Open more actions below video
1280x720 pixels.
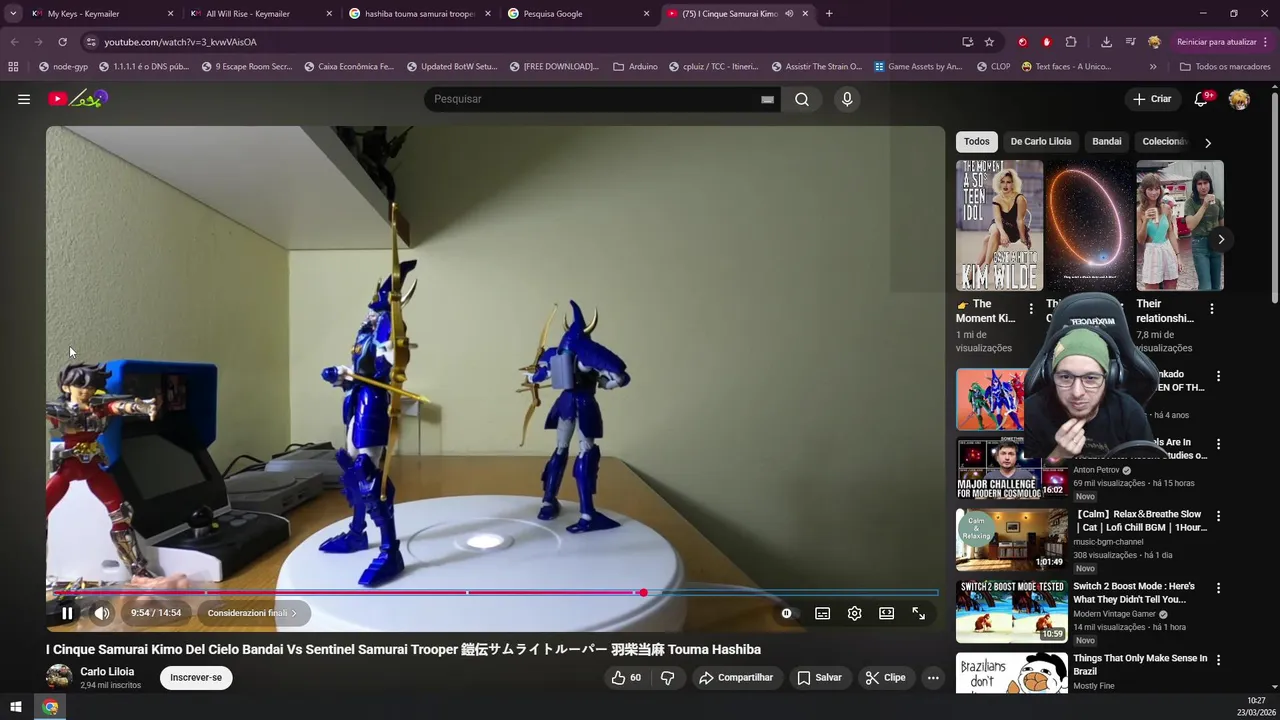933,677
